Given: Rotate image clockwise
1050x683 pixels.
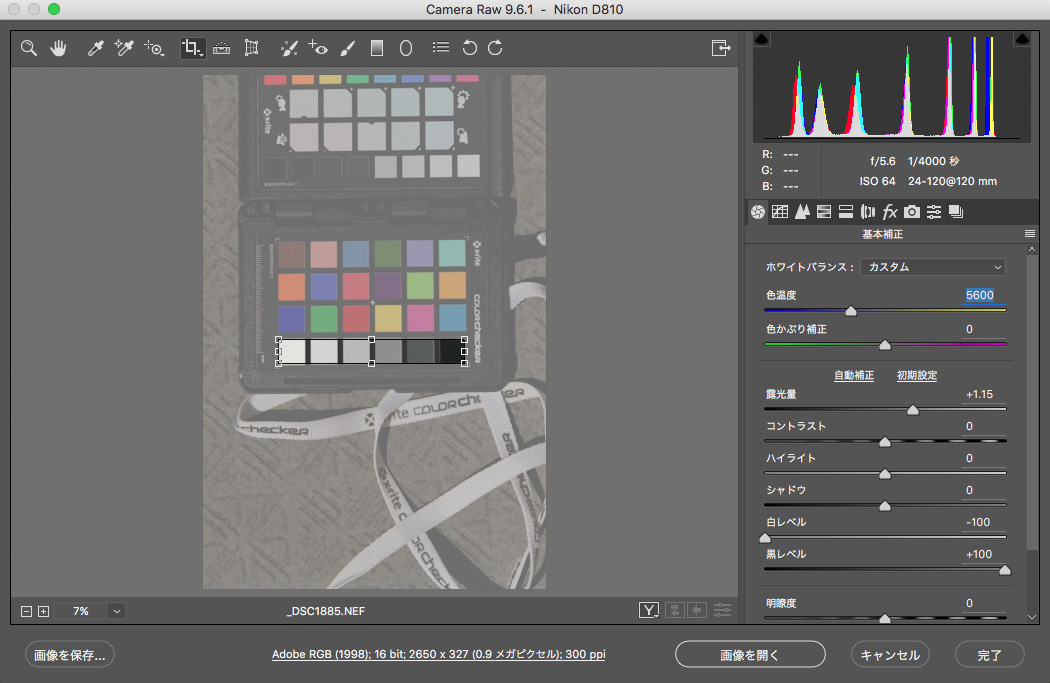Looking at the screenshot, I should pos(495,48).
